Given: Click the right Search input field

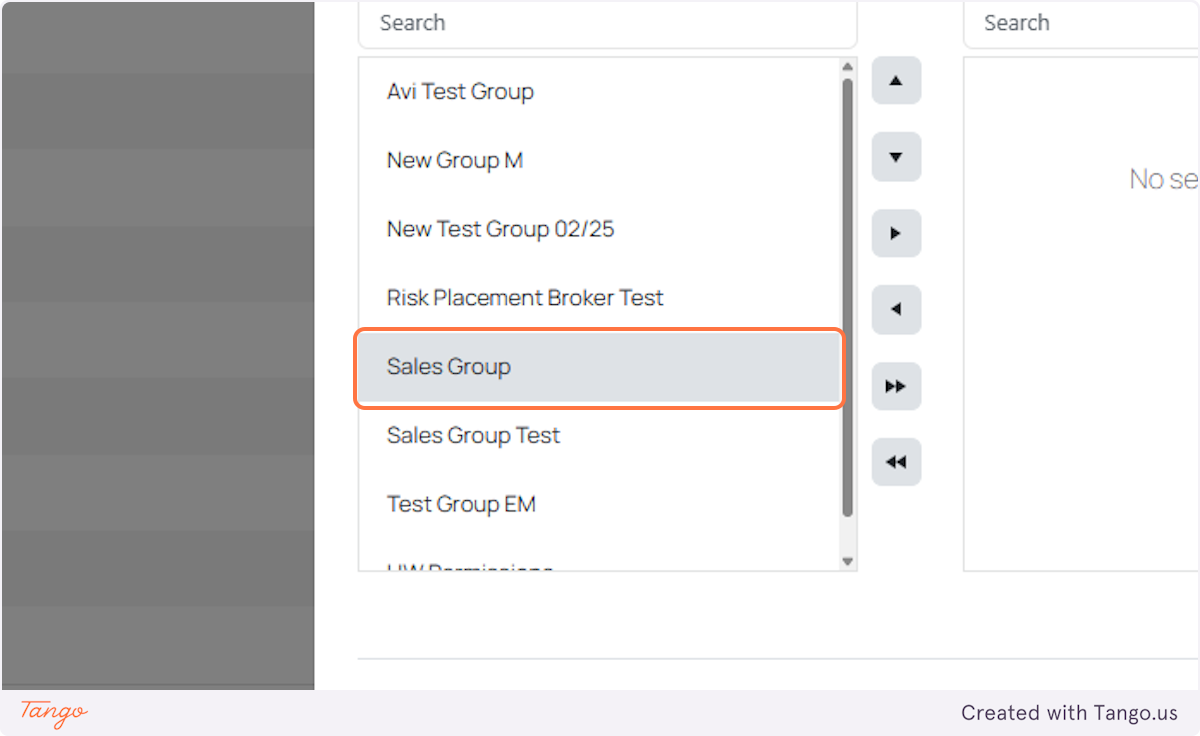Looking at the screenshot, I should pyautogui.click(x=1080, y=22).
